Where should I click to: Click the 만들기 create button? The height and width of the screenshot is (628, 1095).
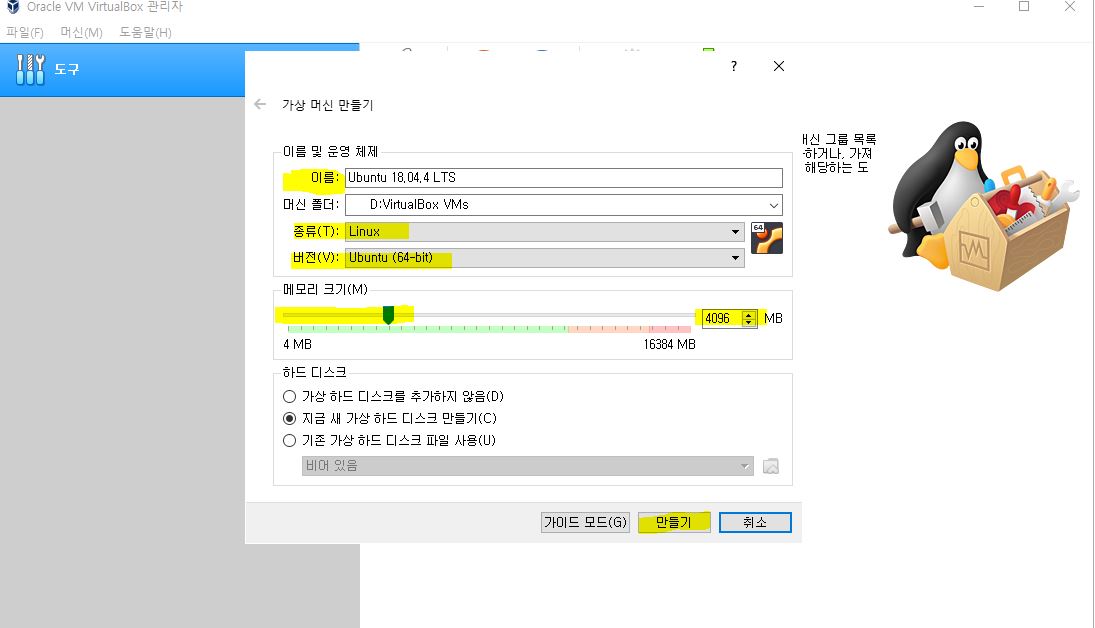click(x=674, y=523)
